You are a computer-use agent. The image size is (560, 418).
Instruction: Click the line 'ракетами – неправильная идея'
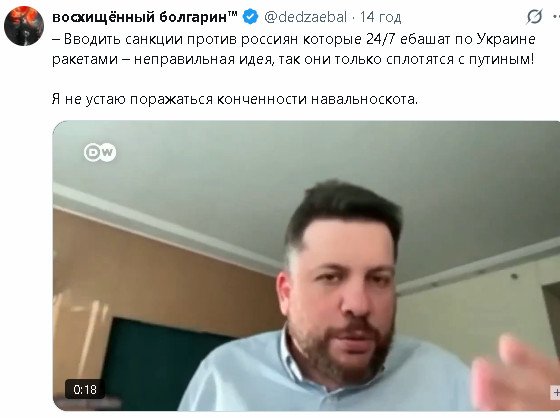click(293, 59)
